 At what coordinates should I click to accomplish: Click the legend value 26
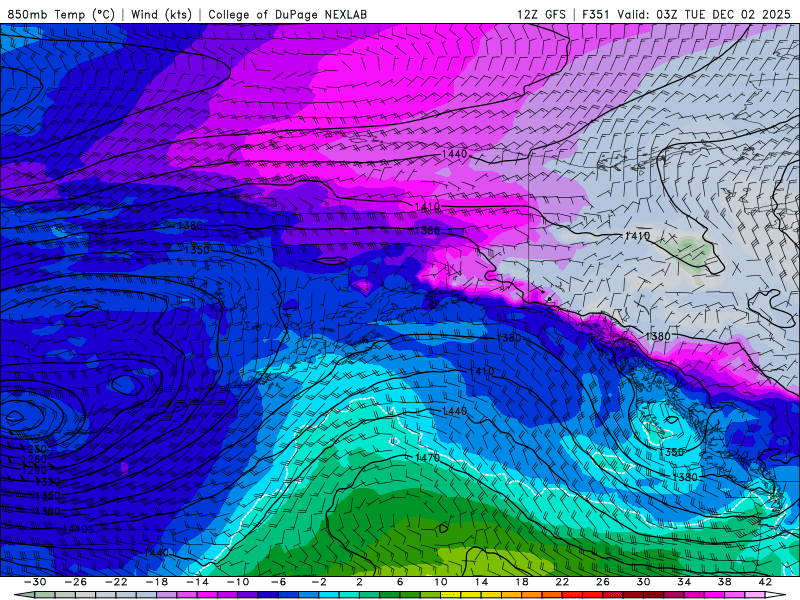[603, 582]
